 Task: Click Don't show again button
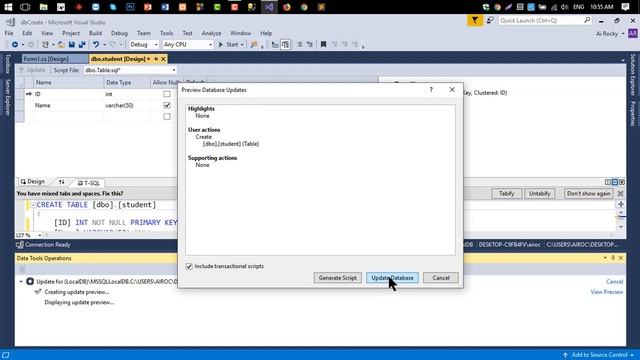[x=589, y=193]
